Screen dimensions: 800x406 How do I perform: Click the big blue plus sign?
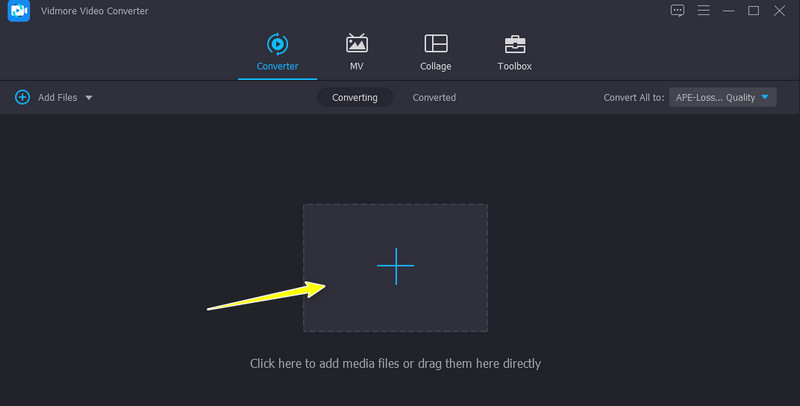(395, 266)
